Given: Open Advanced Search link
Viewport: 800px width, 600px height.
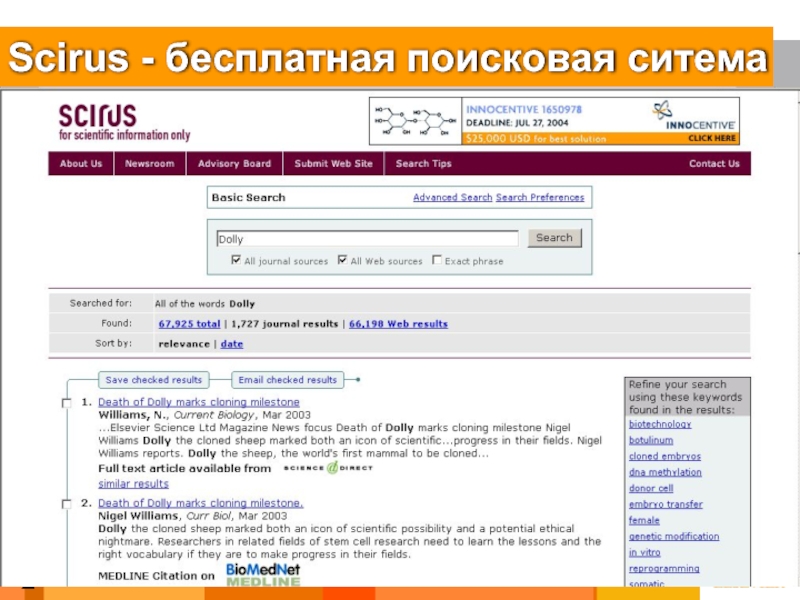Looking at the screenshot, I should [x=453, y=197].
